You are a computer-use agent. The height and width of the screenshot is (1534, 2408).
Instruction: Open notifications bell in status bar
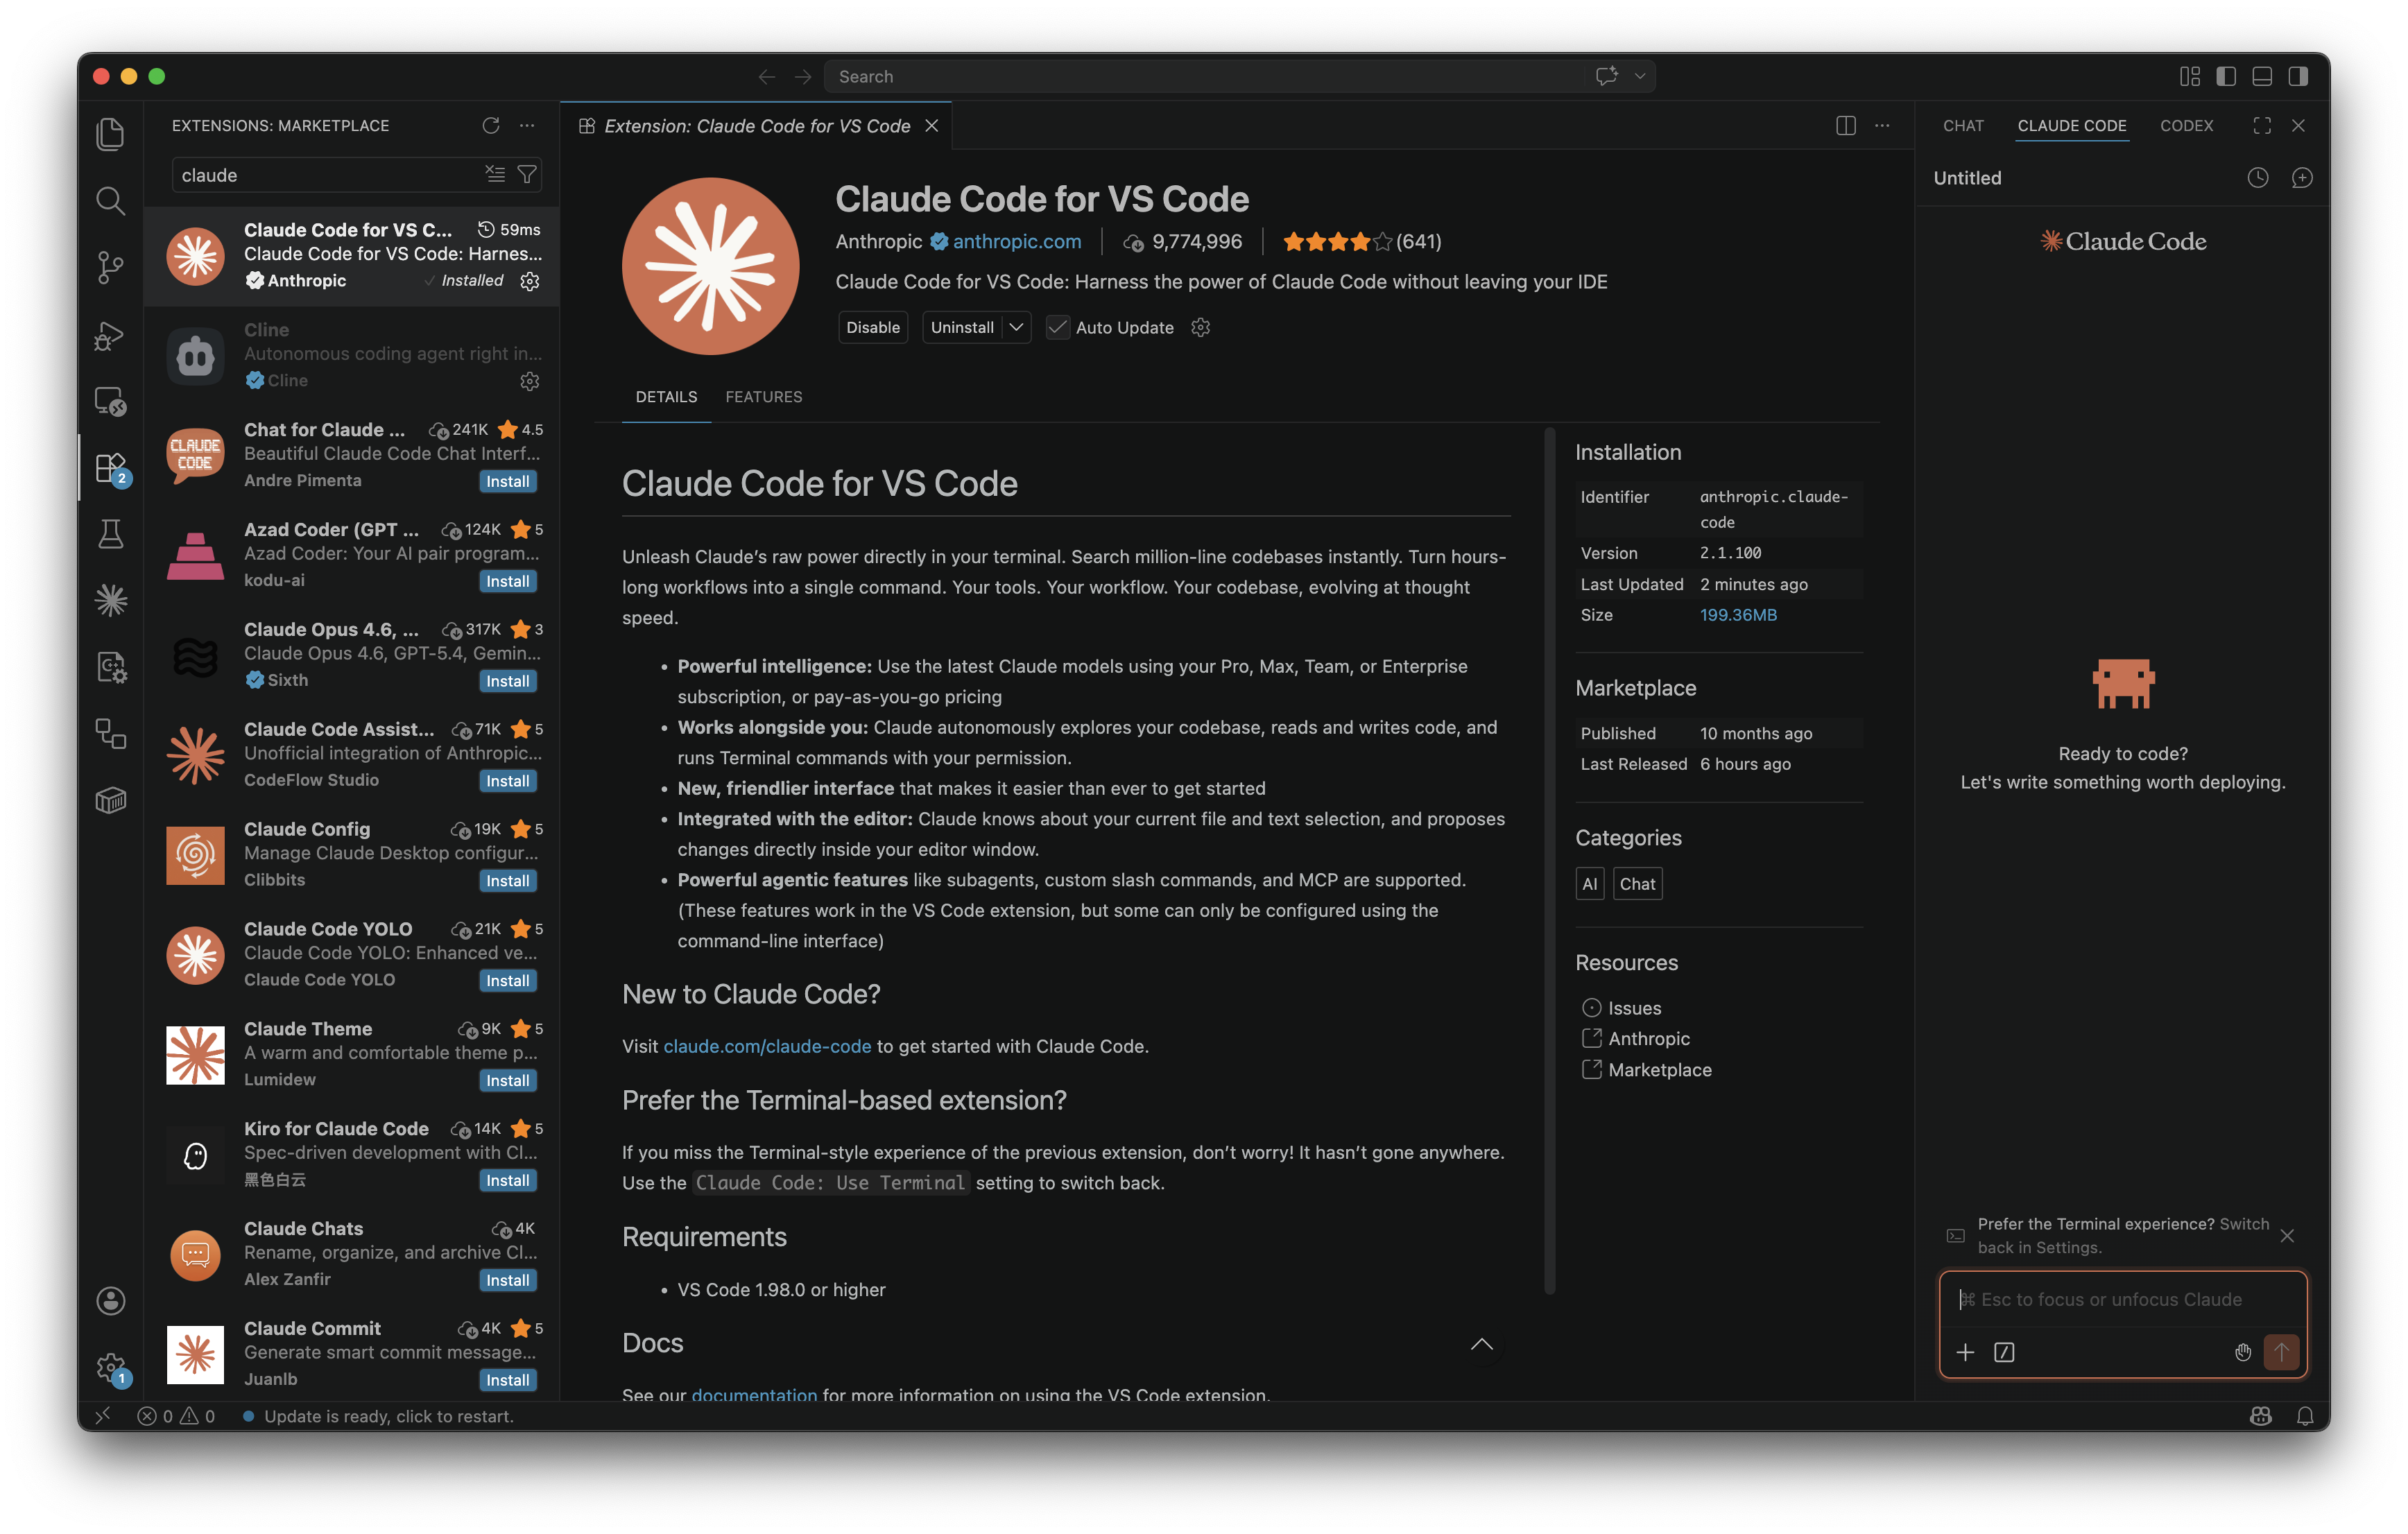2305,1416
